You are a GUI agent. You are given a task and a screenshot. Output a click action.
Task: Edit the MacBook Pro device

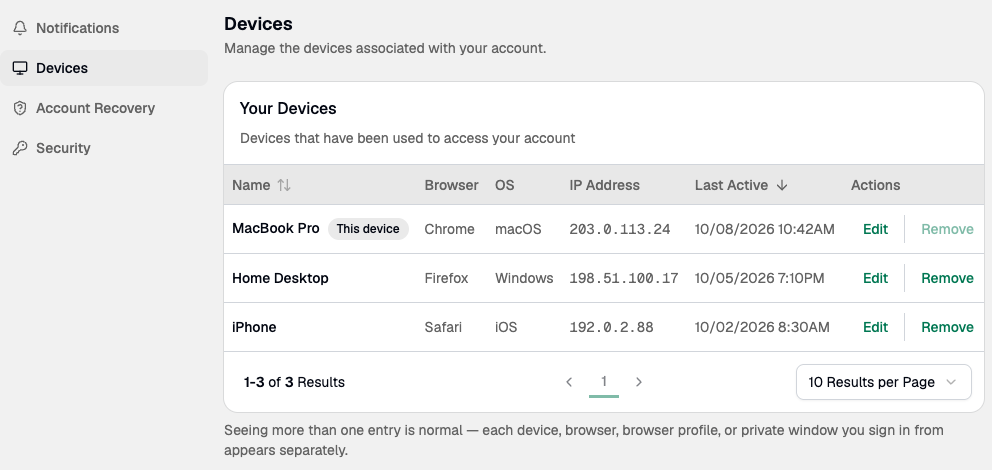pyautogui.click(x=876, y=229)
